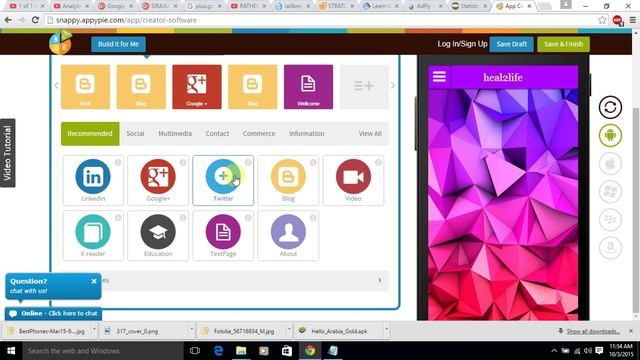Expand the collapsed section chevron below features
Screen dimensions: 640x360
tap(380, 280)
